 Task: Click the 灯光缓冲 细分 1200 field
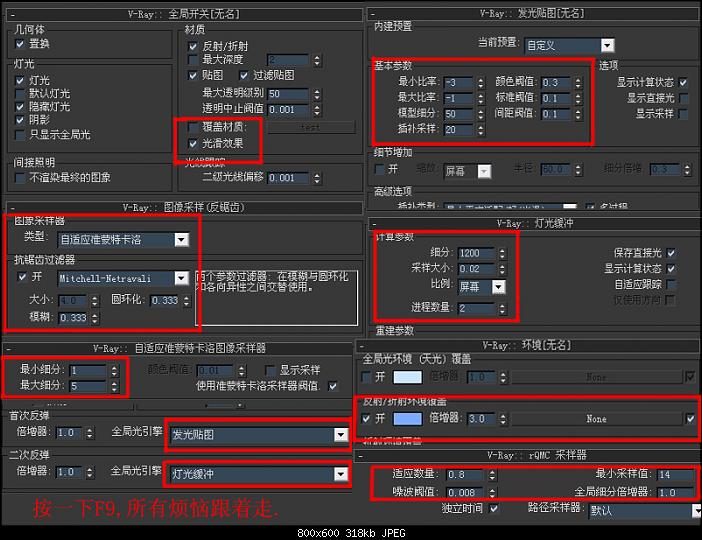[x=477, y=253]
